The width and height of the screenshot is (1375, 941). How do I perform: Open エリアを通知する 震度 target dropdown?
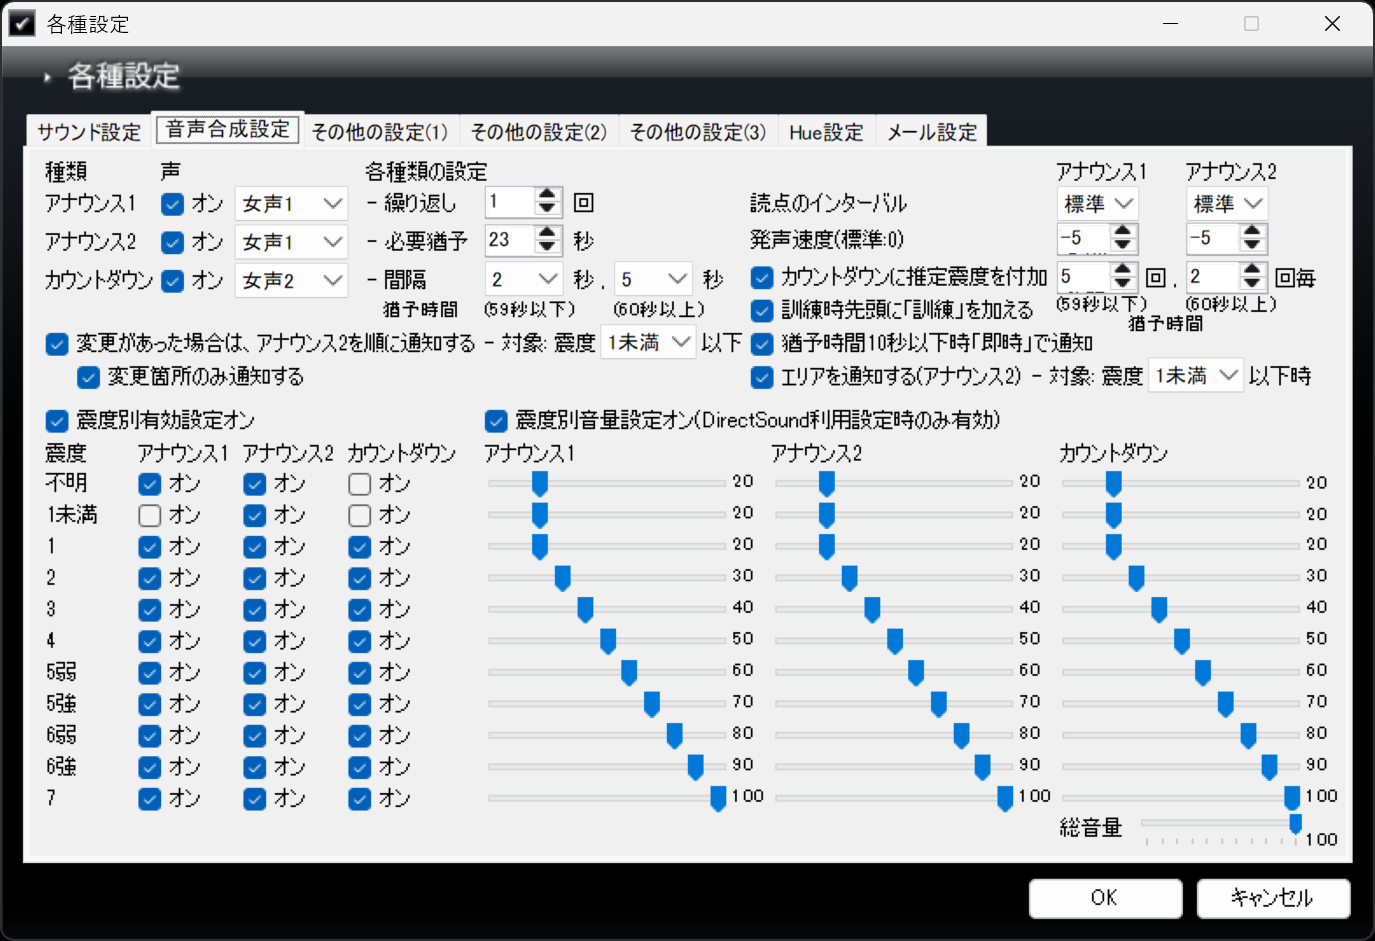coord(1195,376)
